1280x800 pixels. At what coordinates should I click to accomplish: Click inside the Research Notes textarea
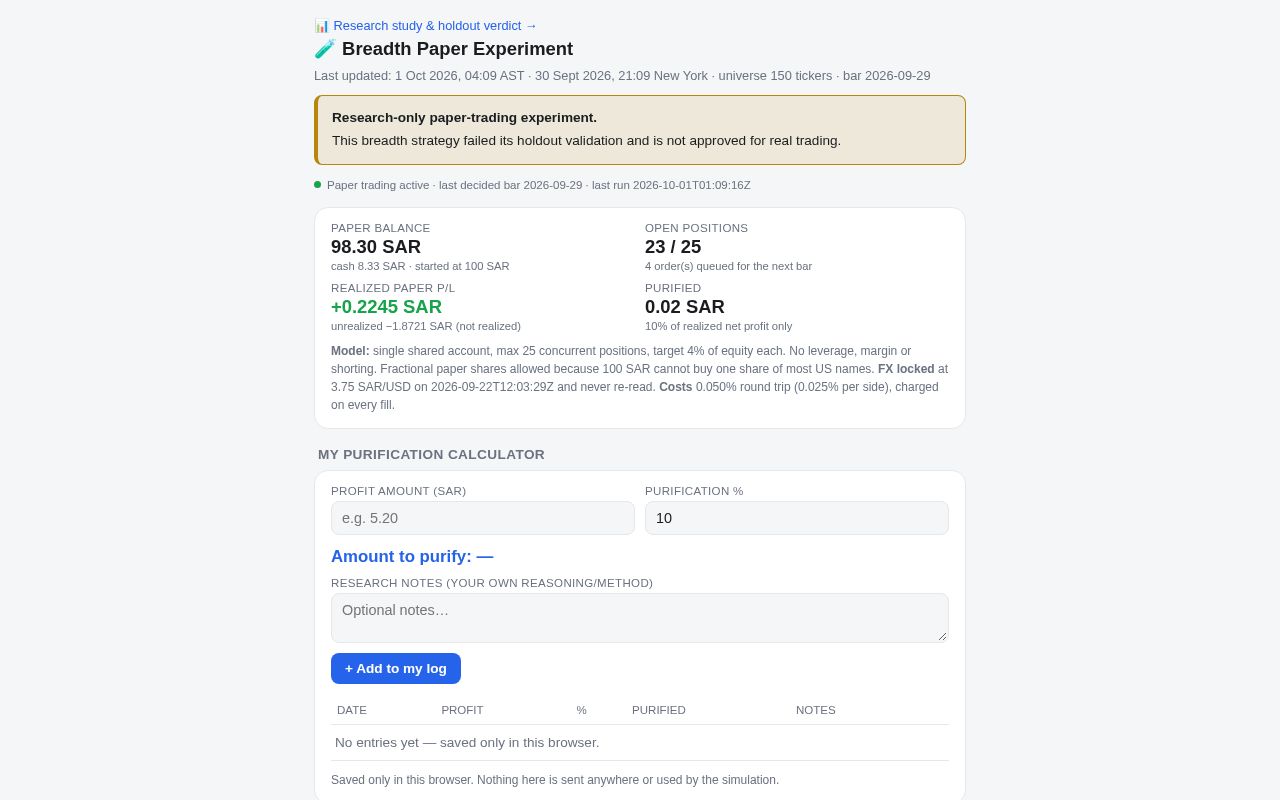[x=640, y=618]
